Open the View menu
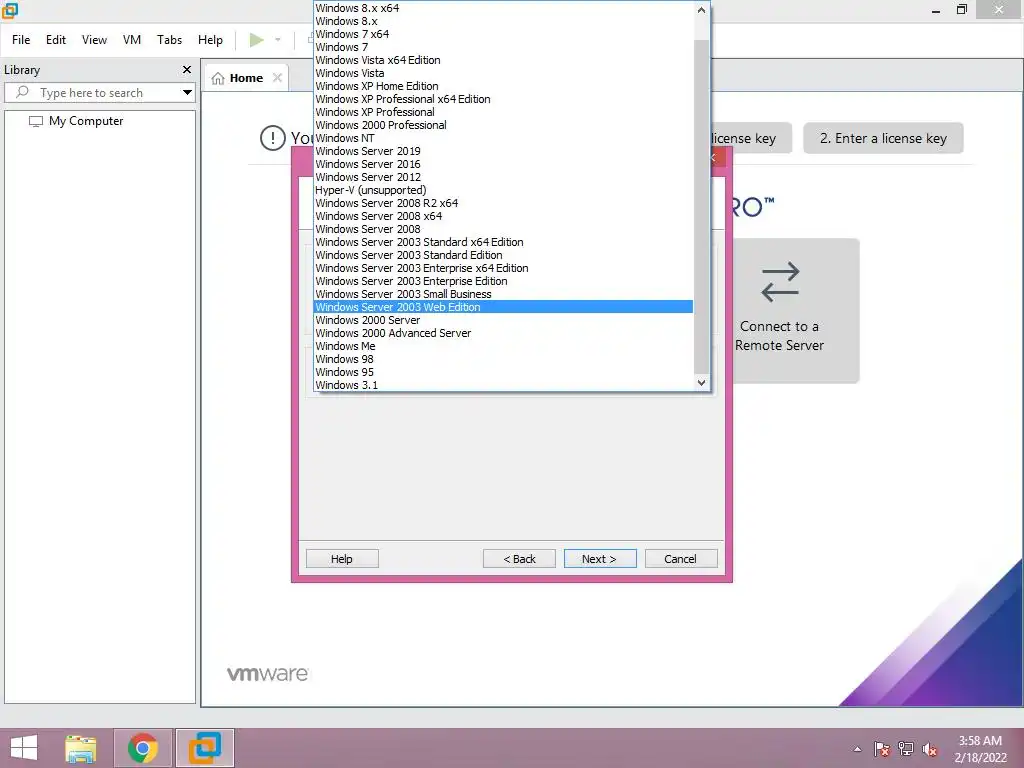The width and height of the screenshot is (1024, 768). tap(94, 40)
